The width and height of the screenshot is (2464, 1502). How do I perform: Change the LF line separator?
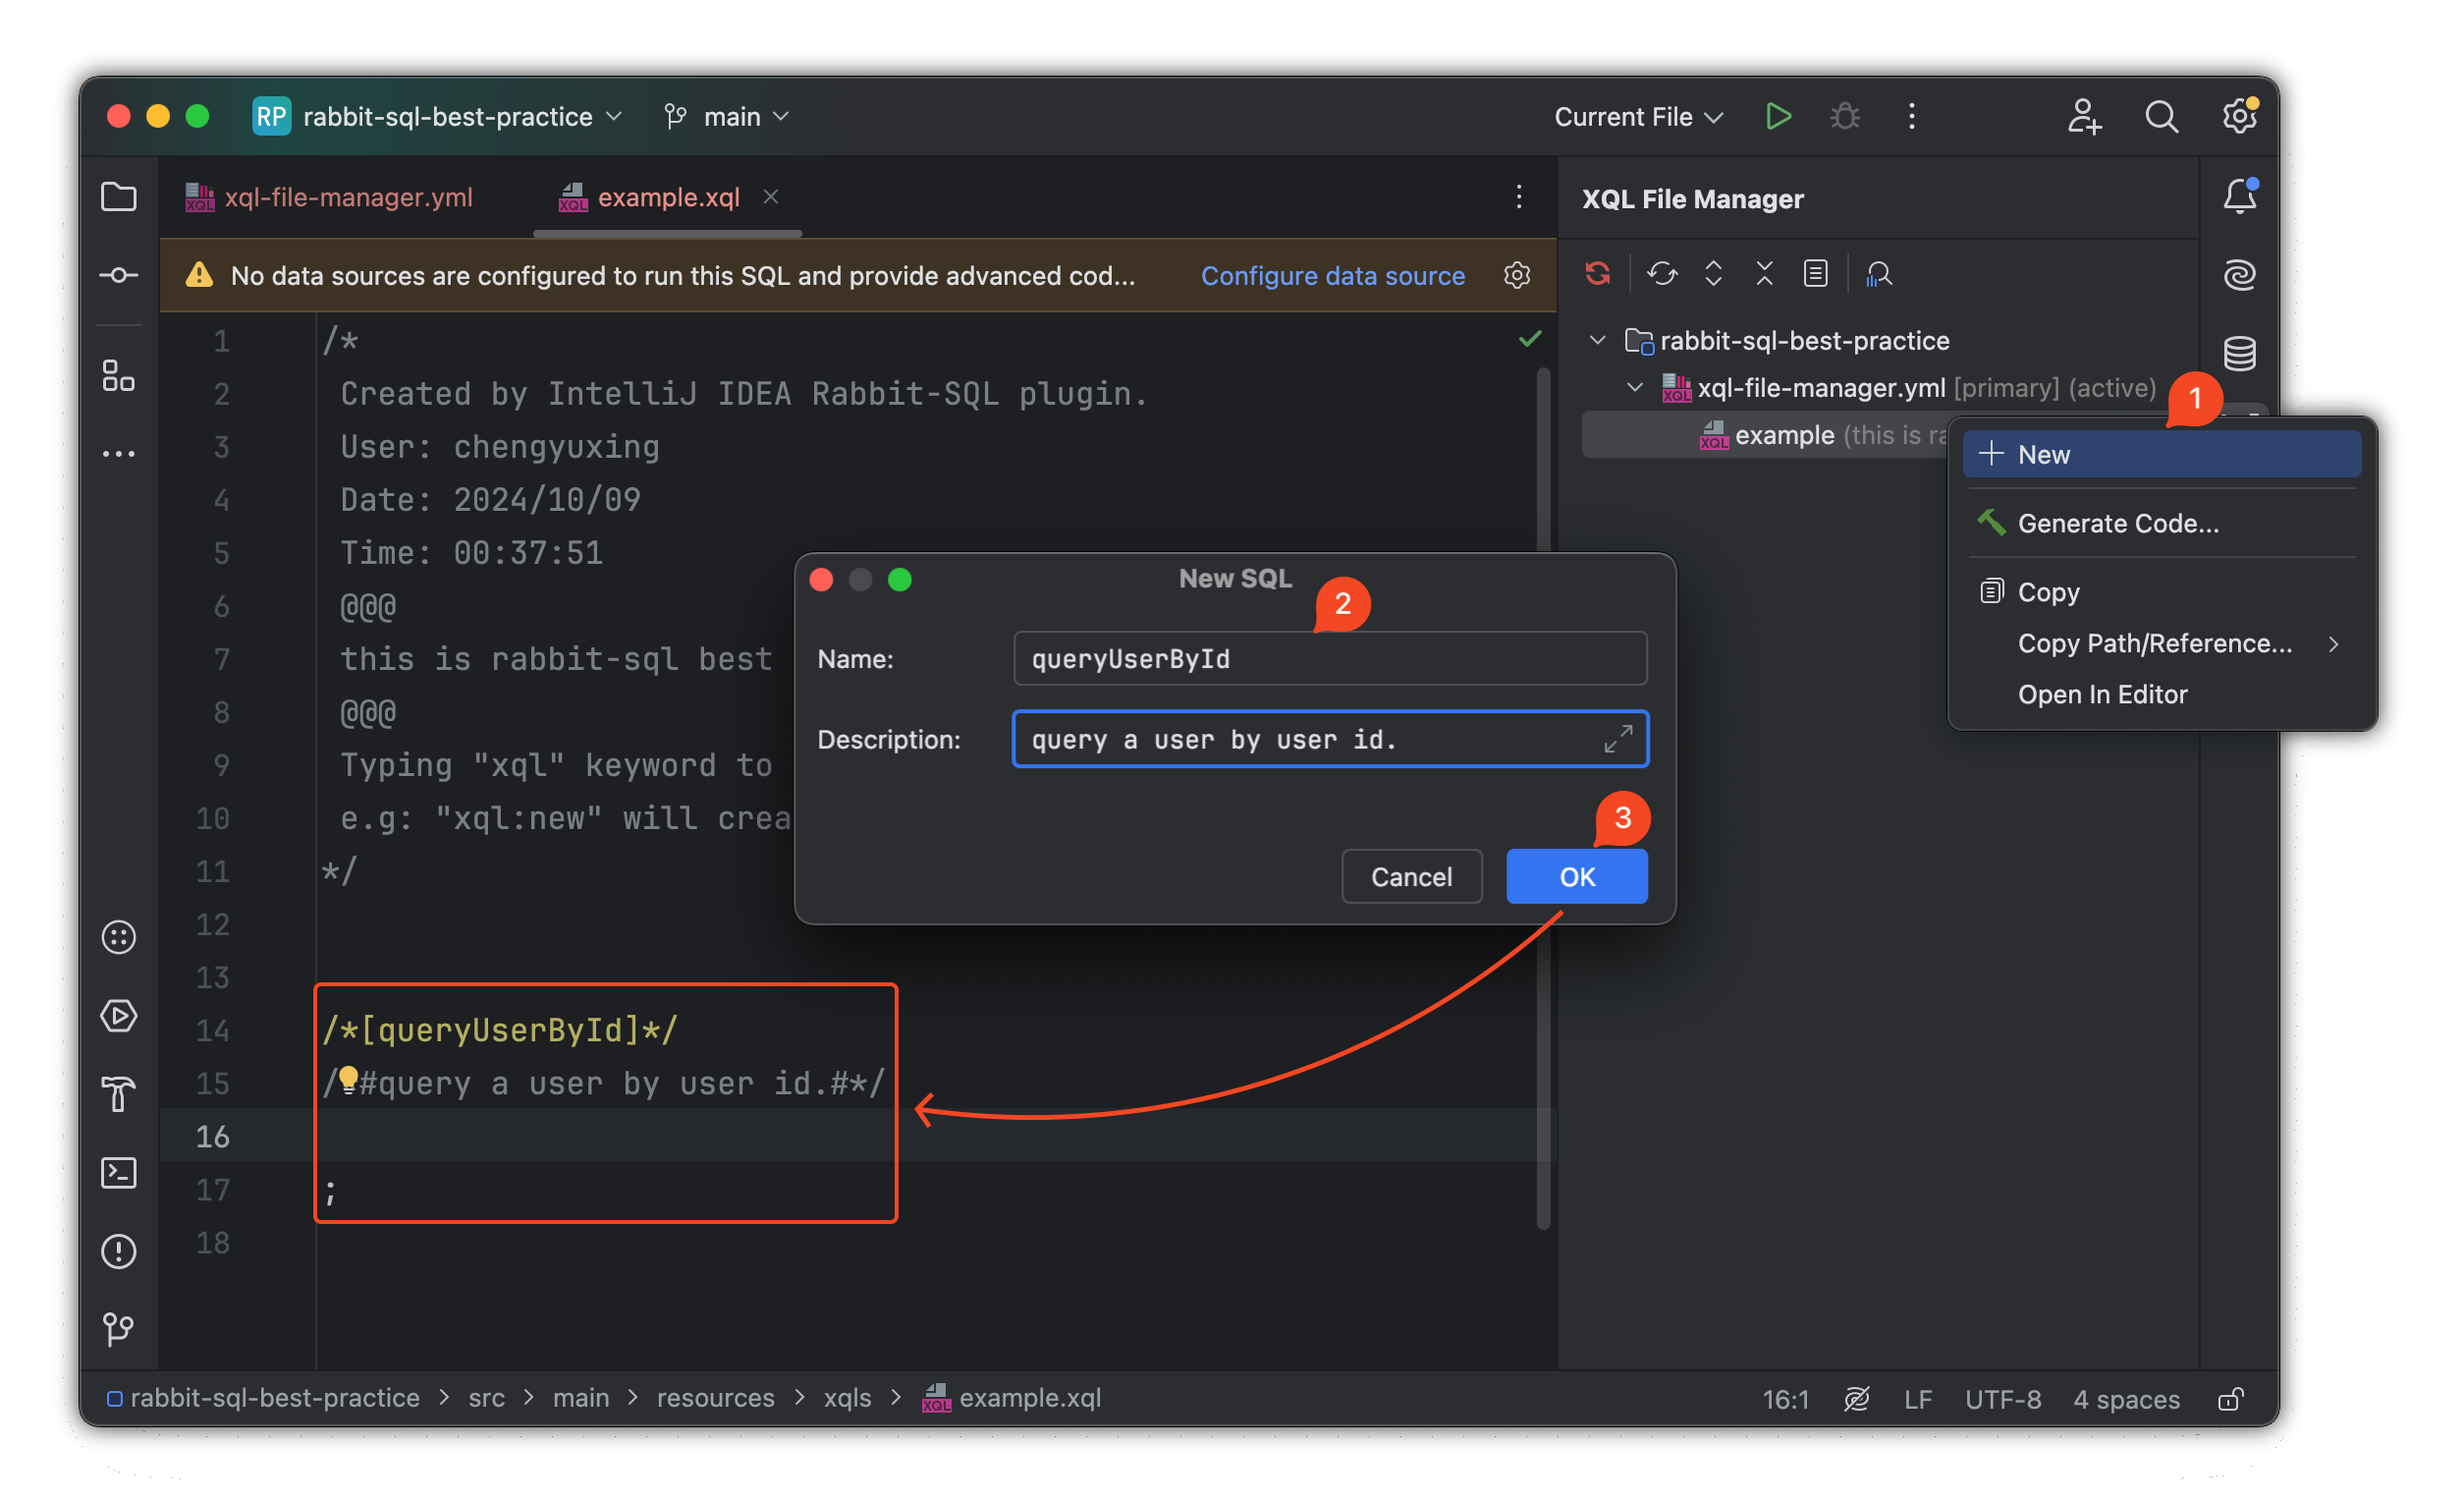[1918, 1399]
